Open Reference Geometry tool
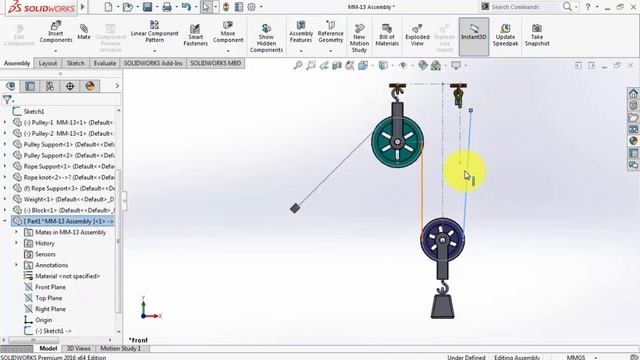Viewport: 640px width, 360px height. click(331, 32)
